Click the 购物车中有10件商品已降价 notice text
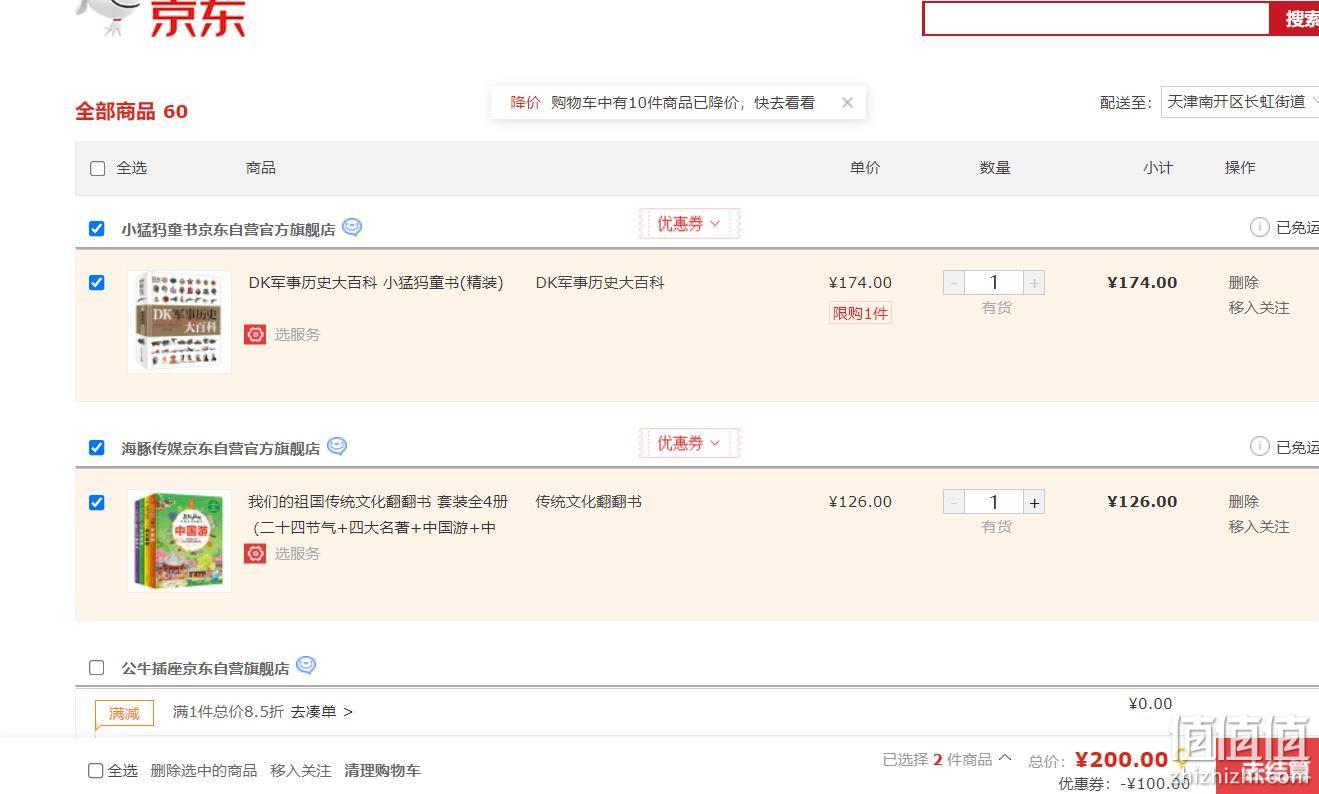This screenshot has height=794, width=1319. pyautogui.click(x=683, y=102)
